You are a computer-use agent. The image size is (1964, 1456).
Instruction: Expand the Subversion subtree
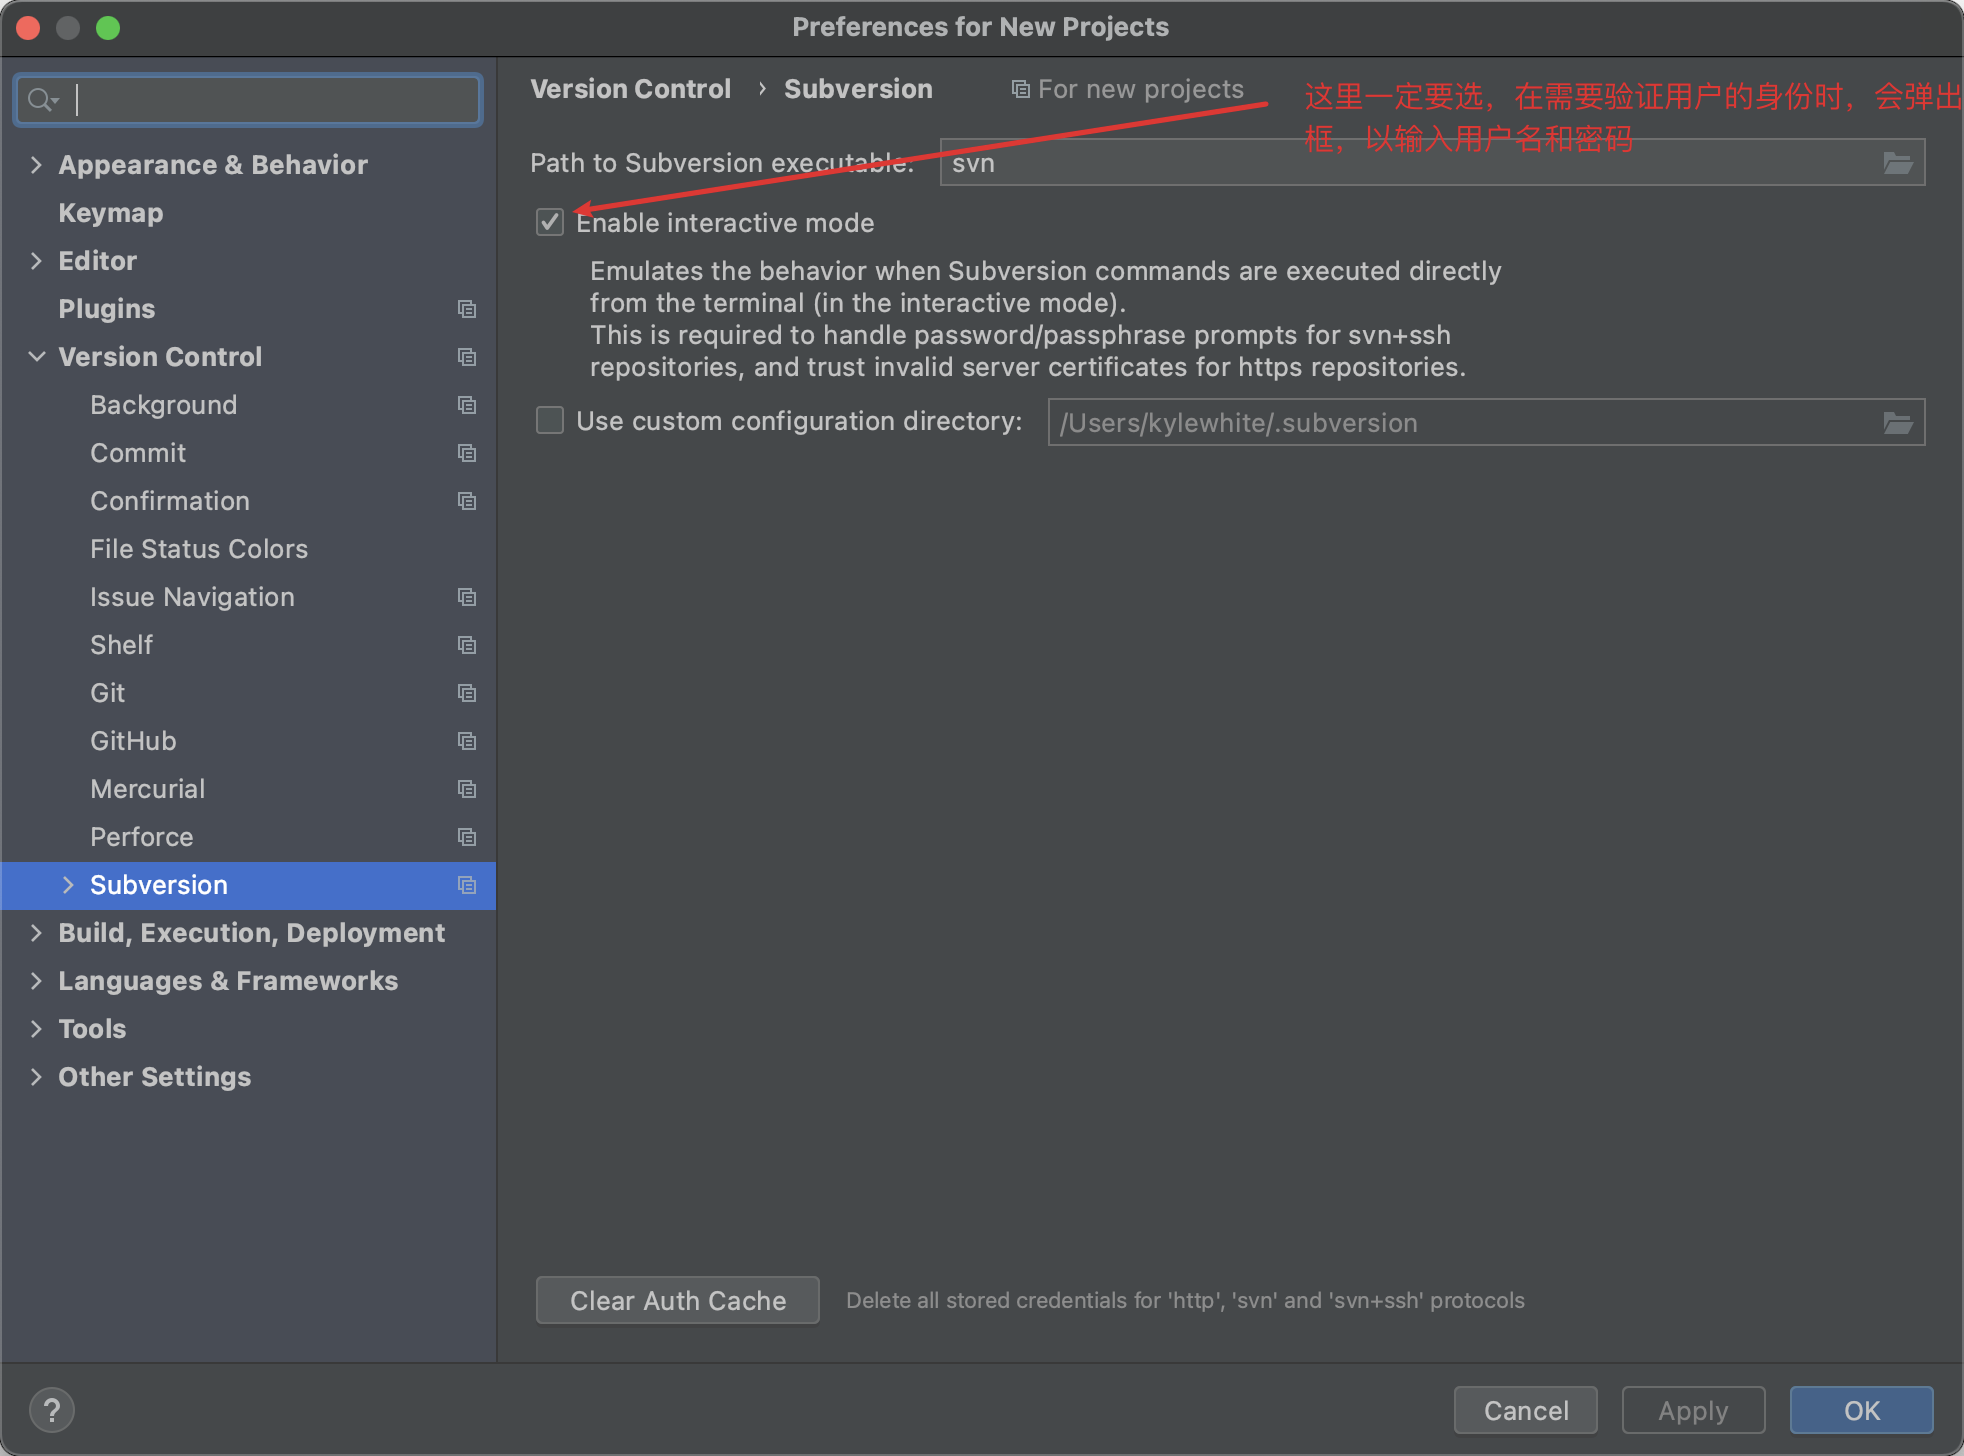(69, 885)
